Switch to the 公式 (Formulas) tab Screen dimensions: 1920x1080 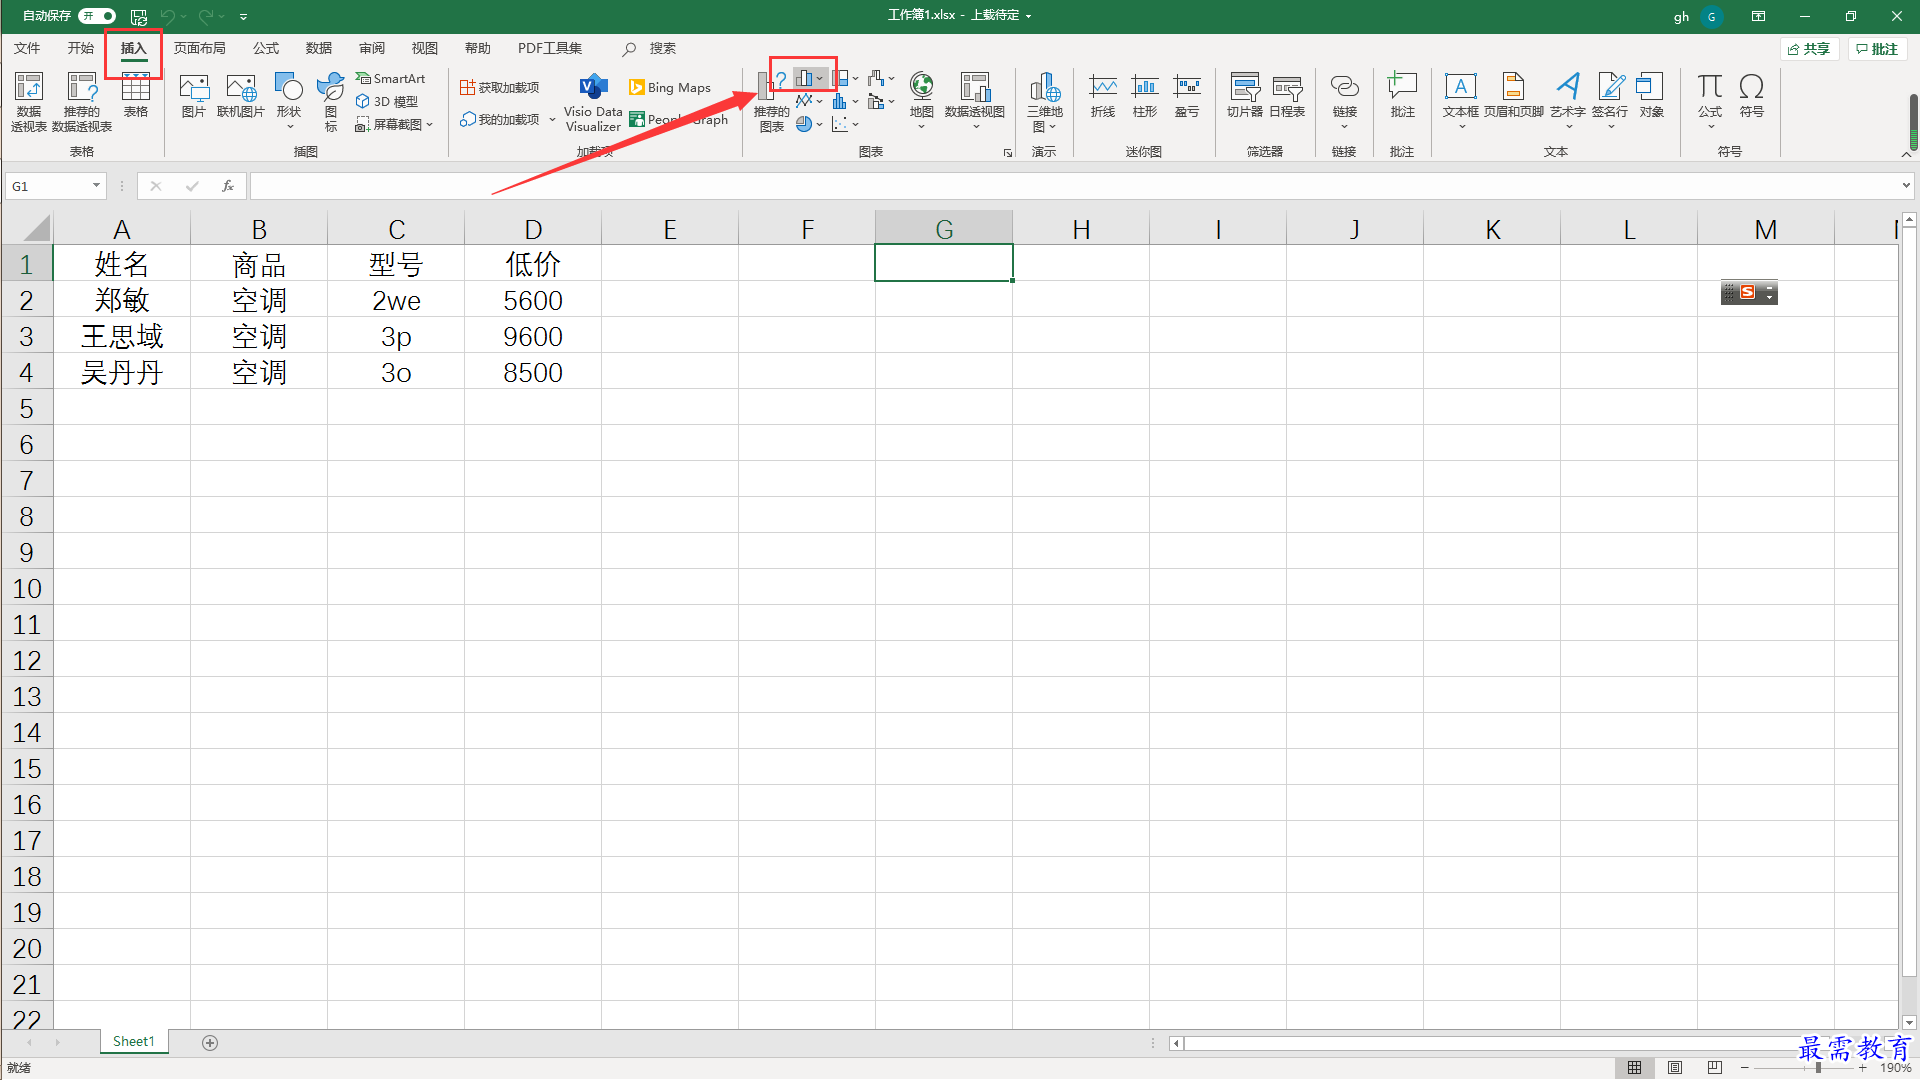(x=266, y=48)
